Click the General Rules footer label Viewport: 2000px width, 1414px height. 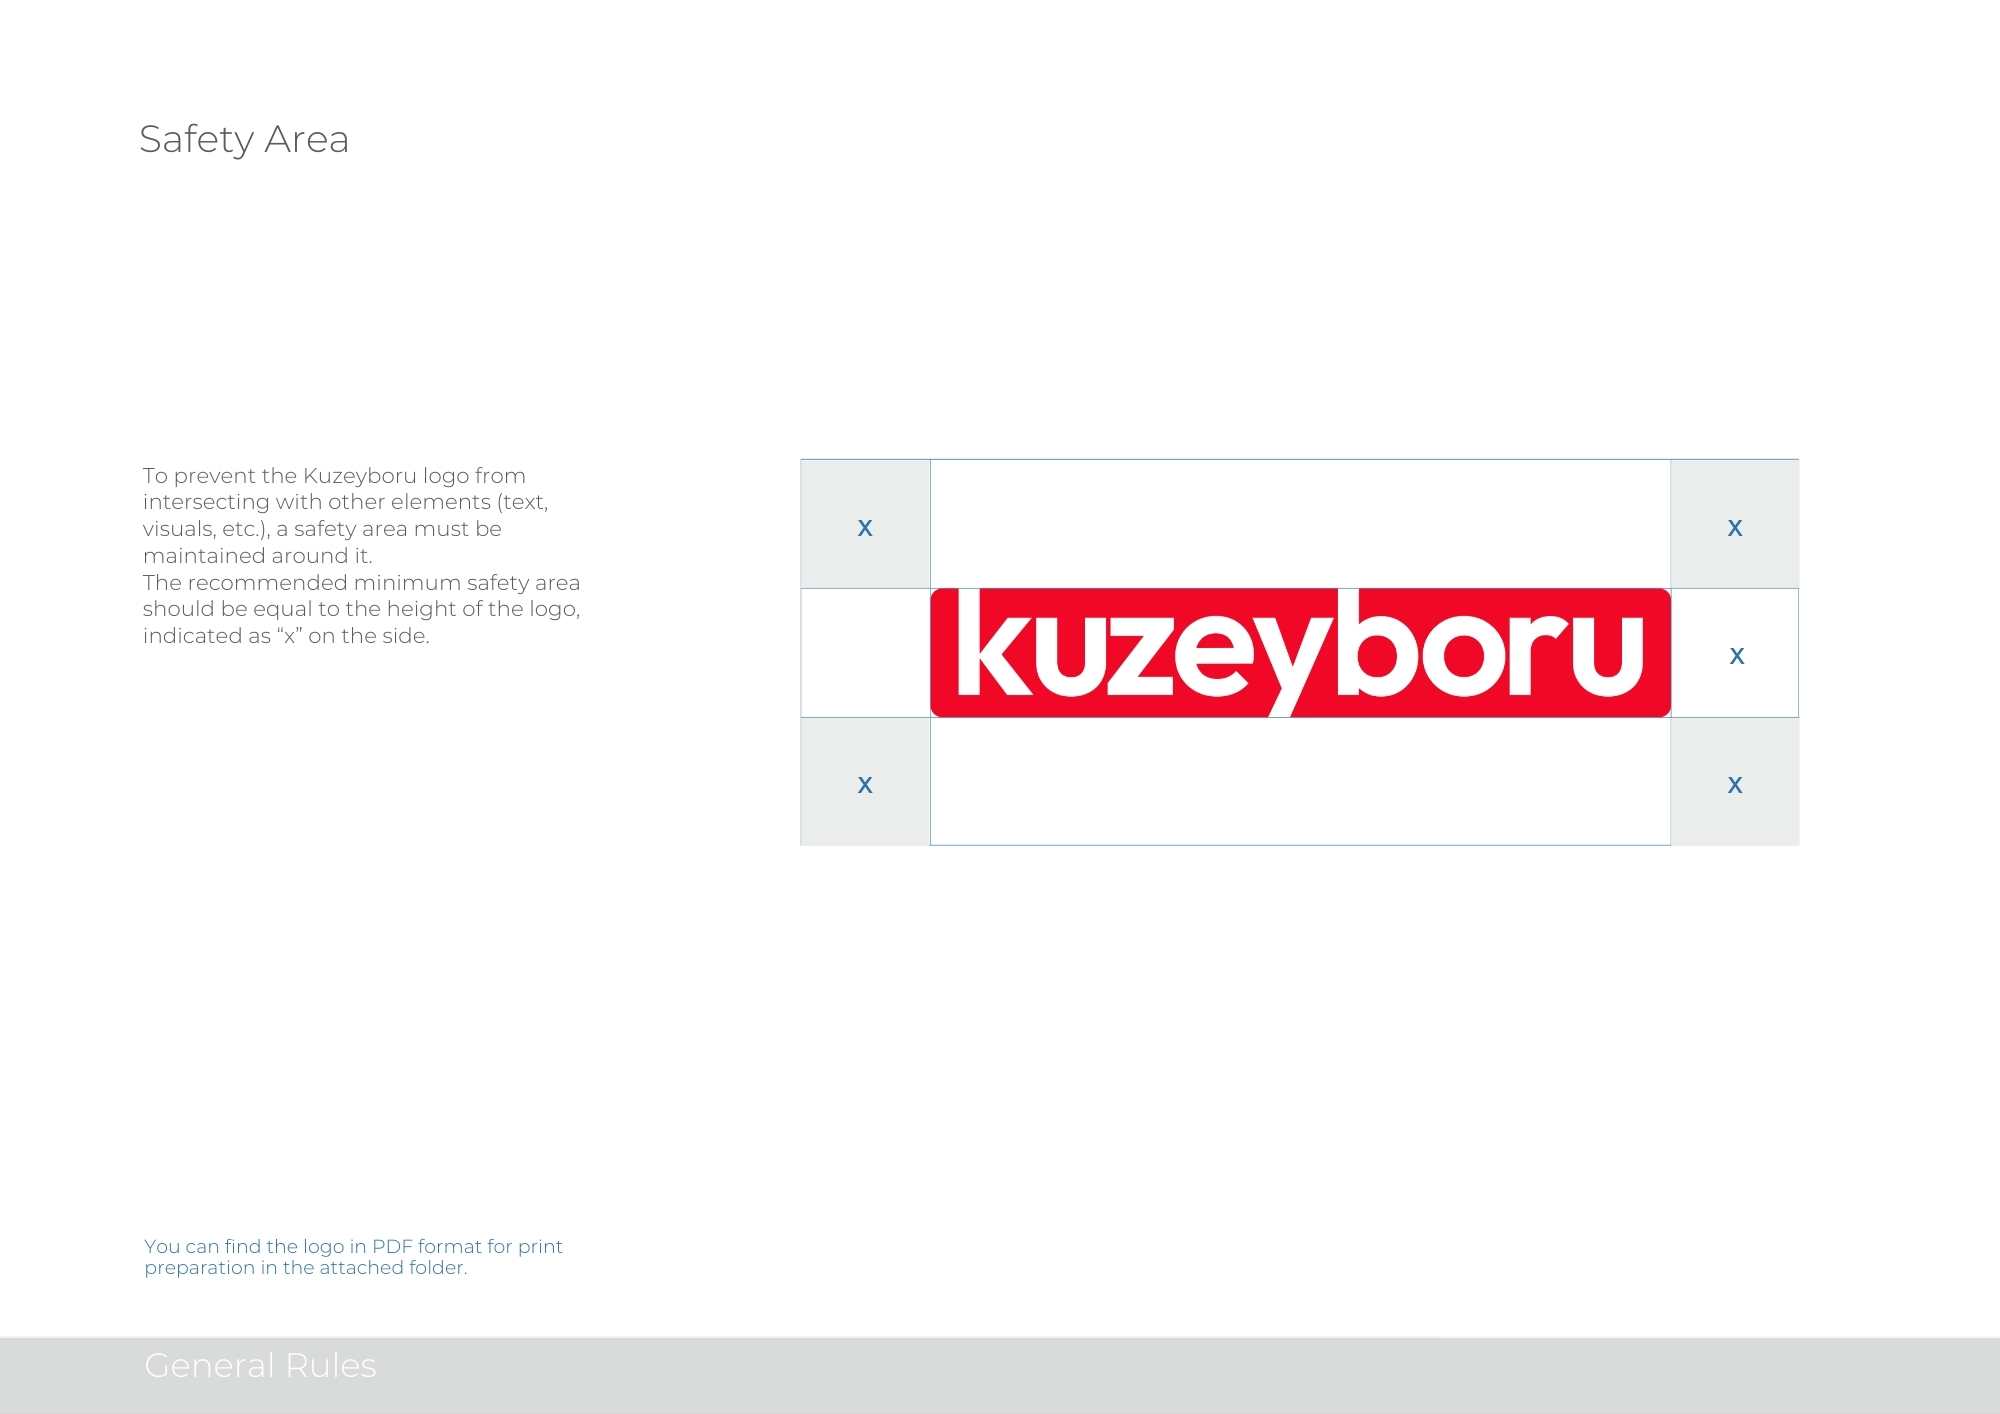pyautogui.click(x=260, y=1365)
